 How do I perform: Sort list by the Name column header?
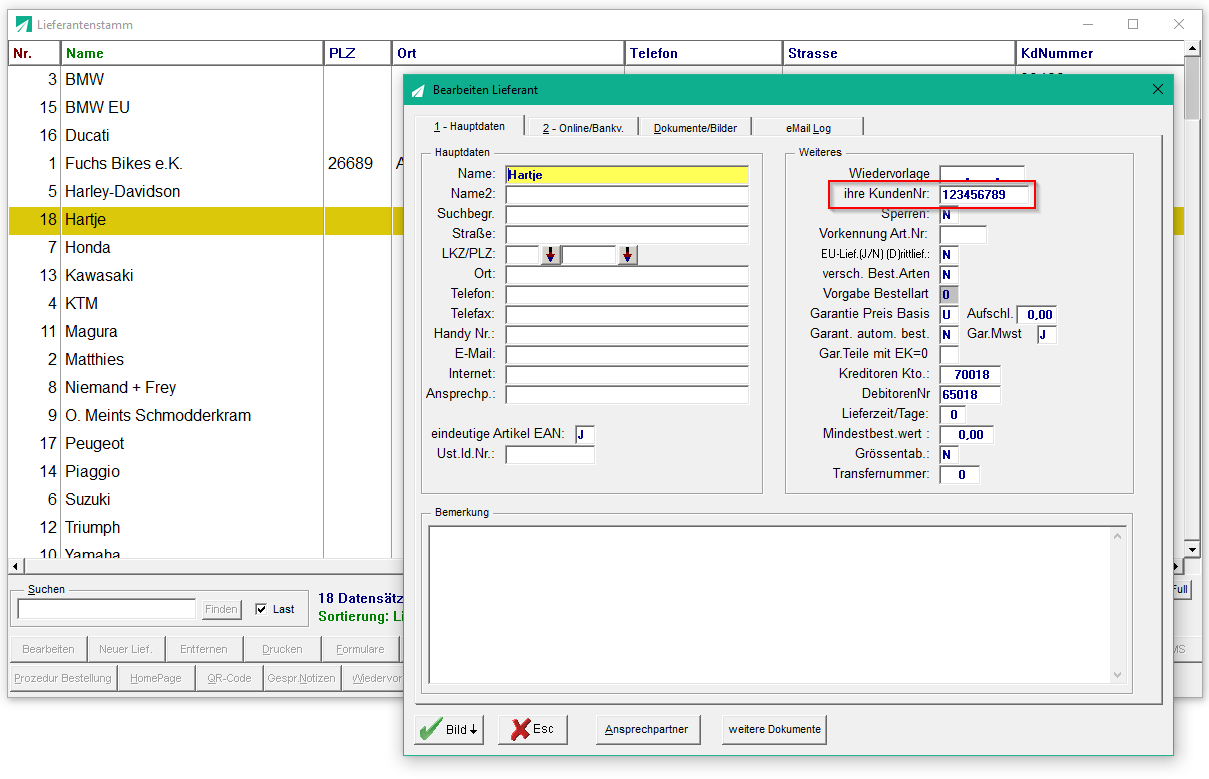coord(192,53)
